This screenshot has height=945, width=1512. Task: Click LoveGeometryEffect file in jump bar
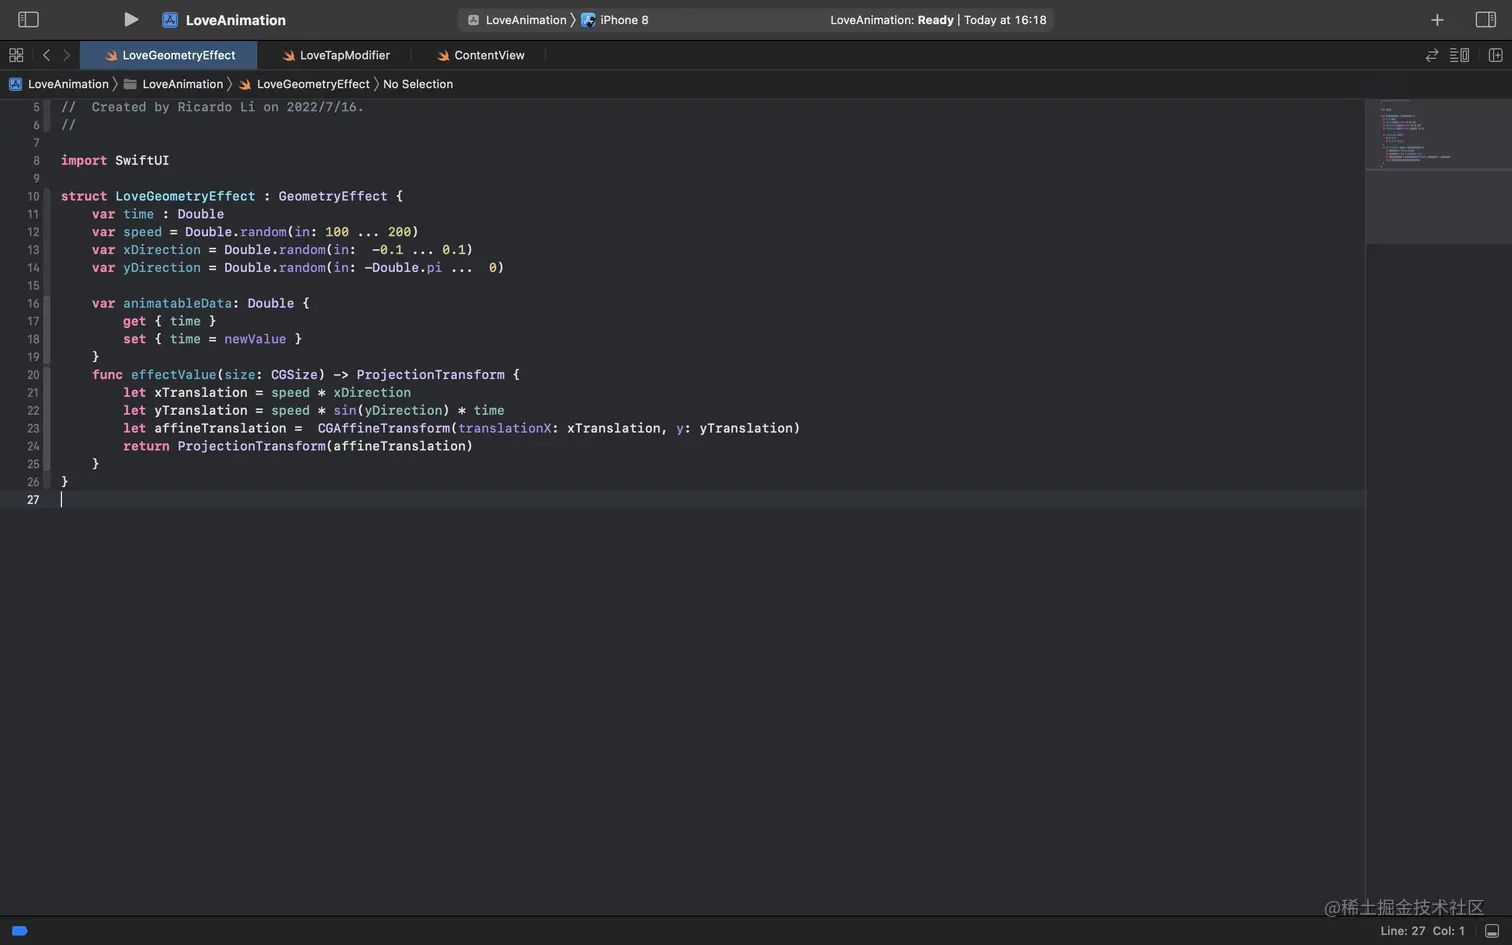[x=304, y=84]
